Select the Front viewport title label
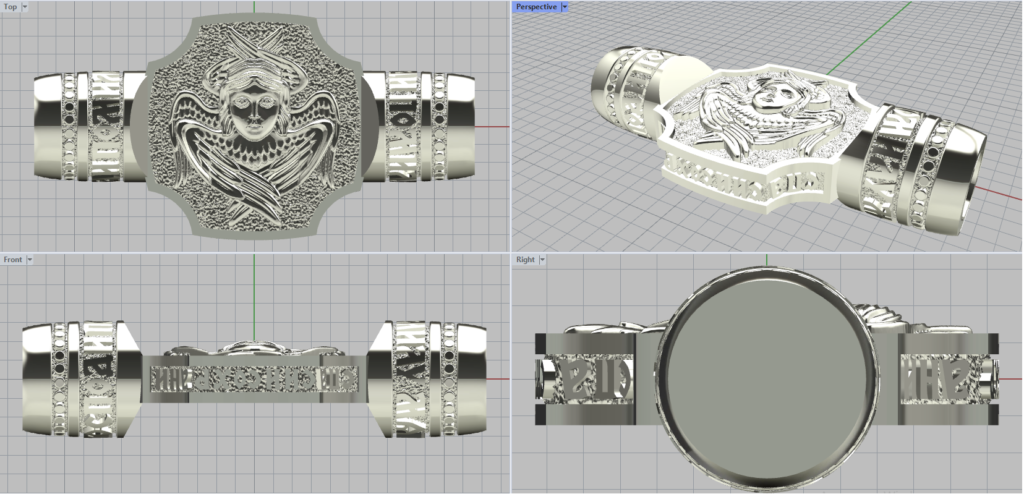The width and height of the screenshot is (1024, 494). pos(12,259)
